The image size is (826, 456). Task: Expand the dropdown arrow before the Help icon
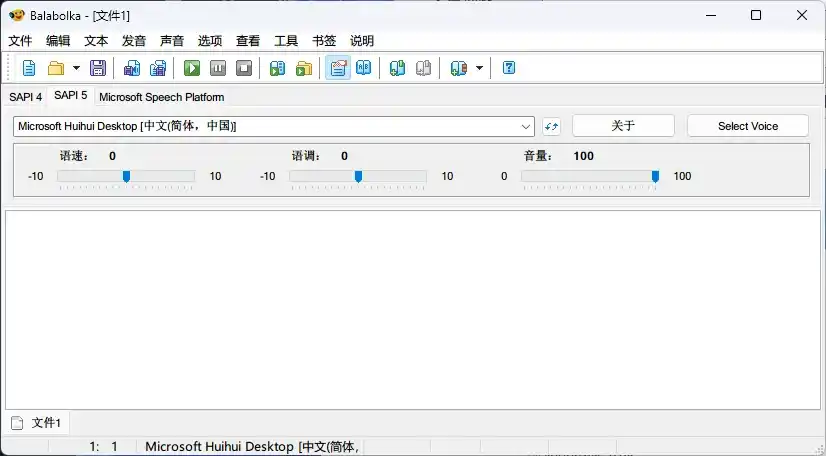click(x=479, y=68)
